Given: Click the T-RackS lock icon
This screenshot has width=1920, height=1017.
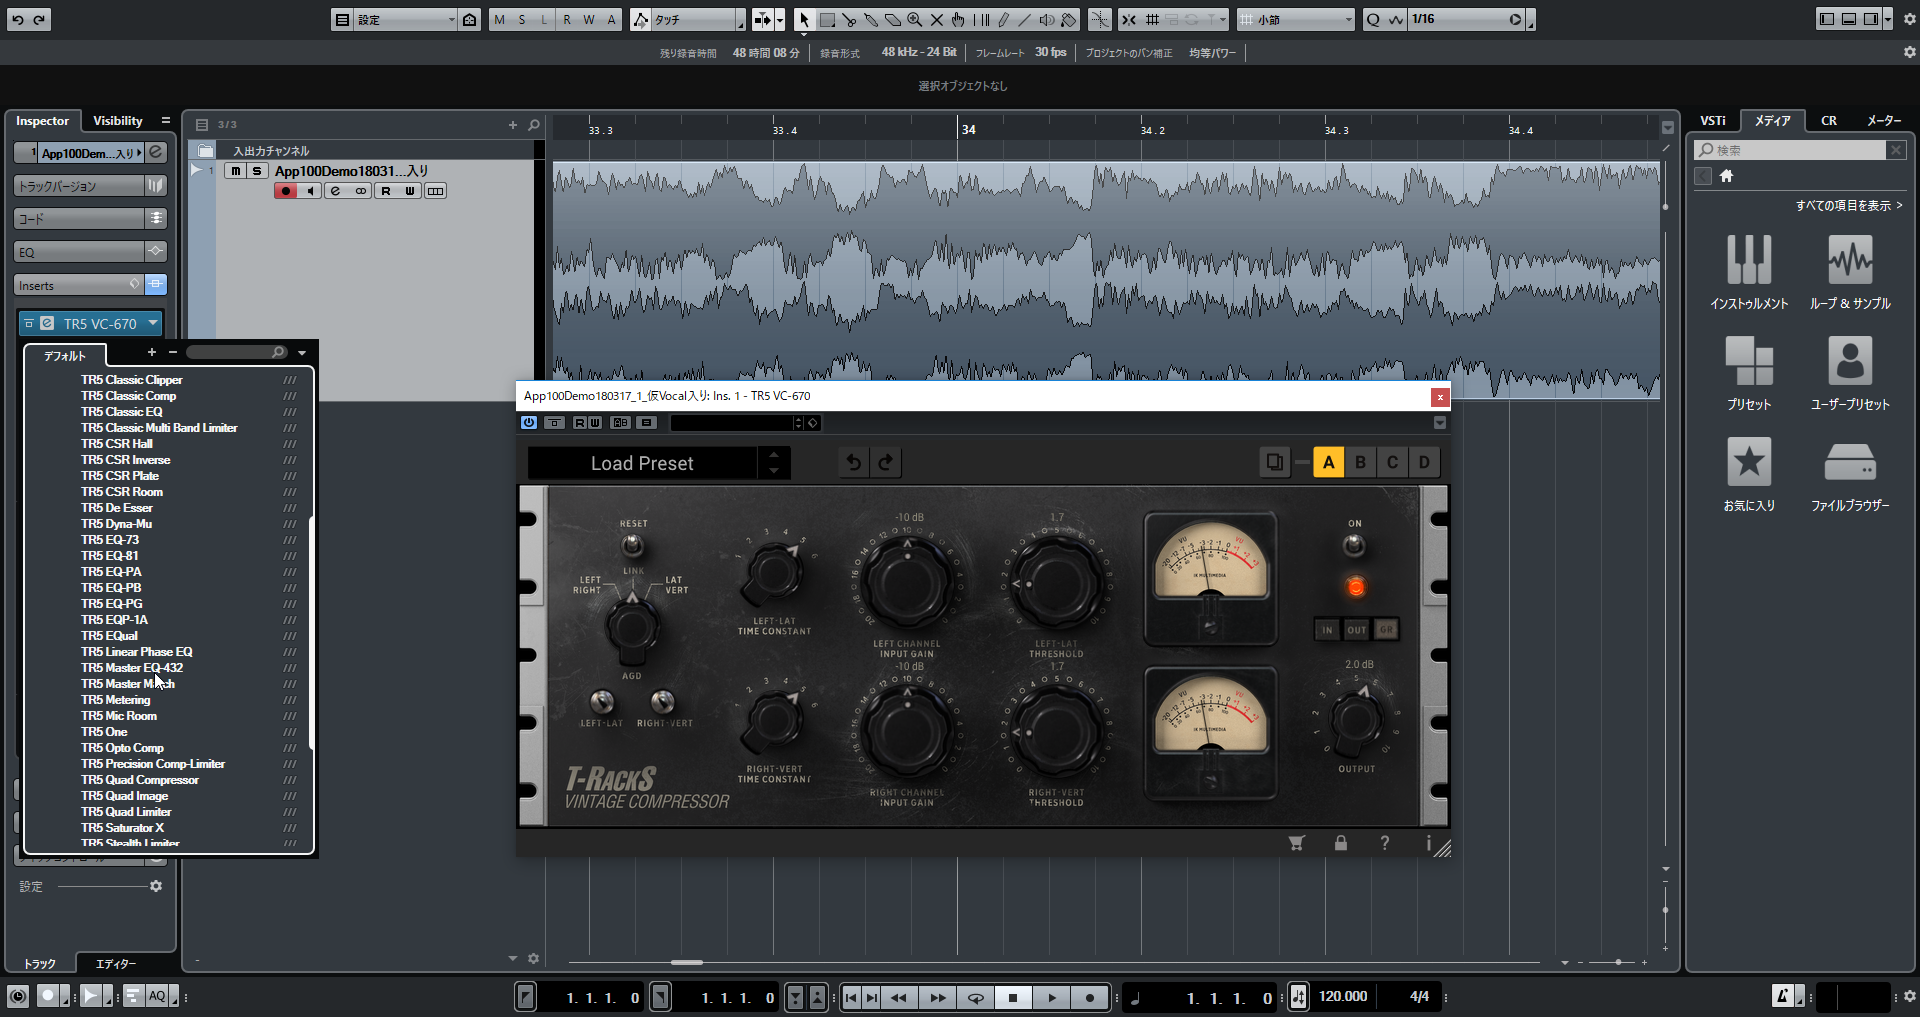Looking at the screenshot, I should (x=1341, y=843).
